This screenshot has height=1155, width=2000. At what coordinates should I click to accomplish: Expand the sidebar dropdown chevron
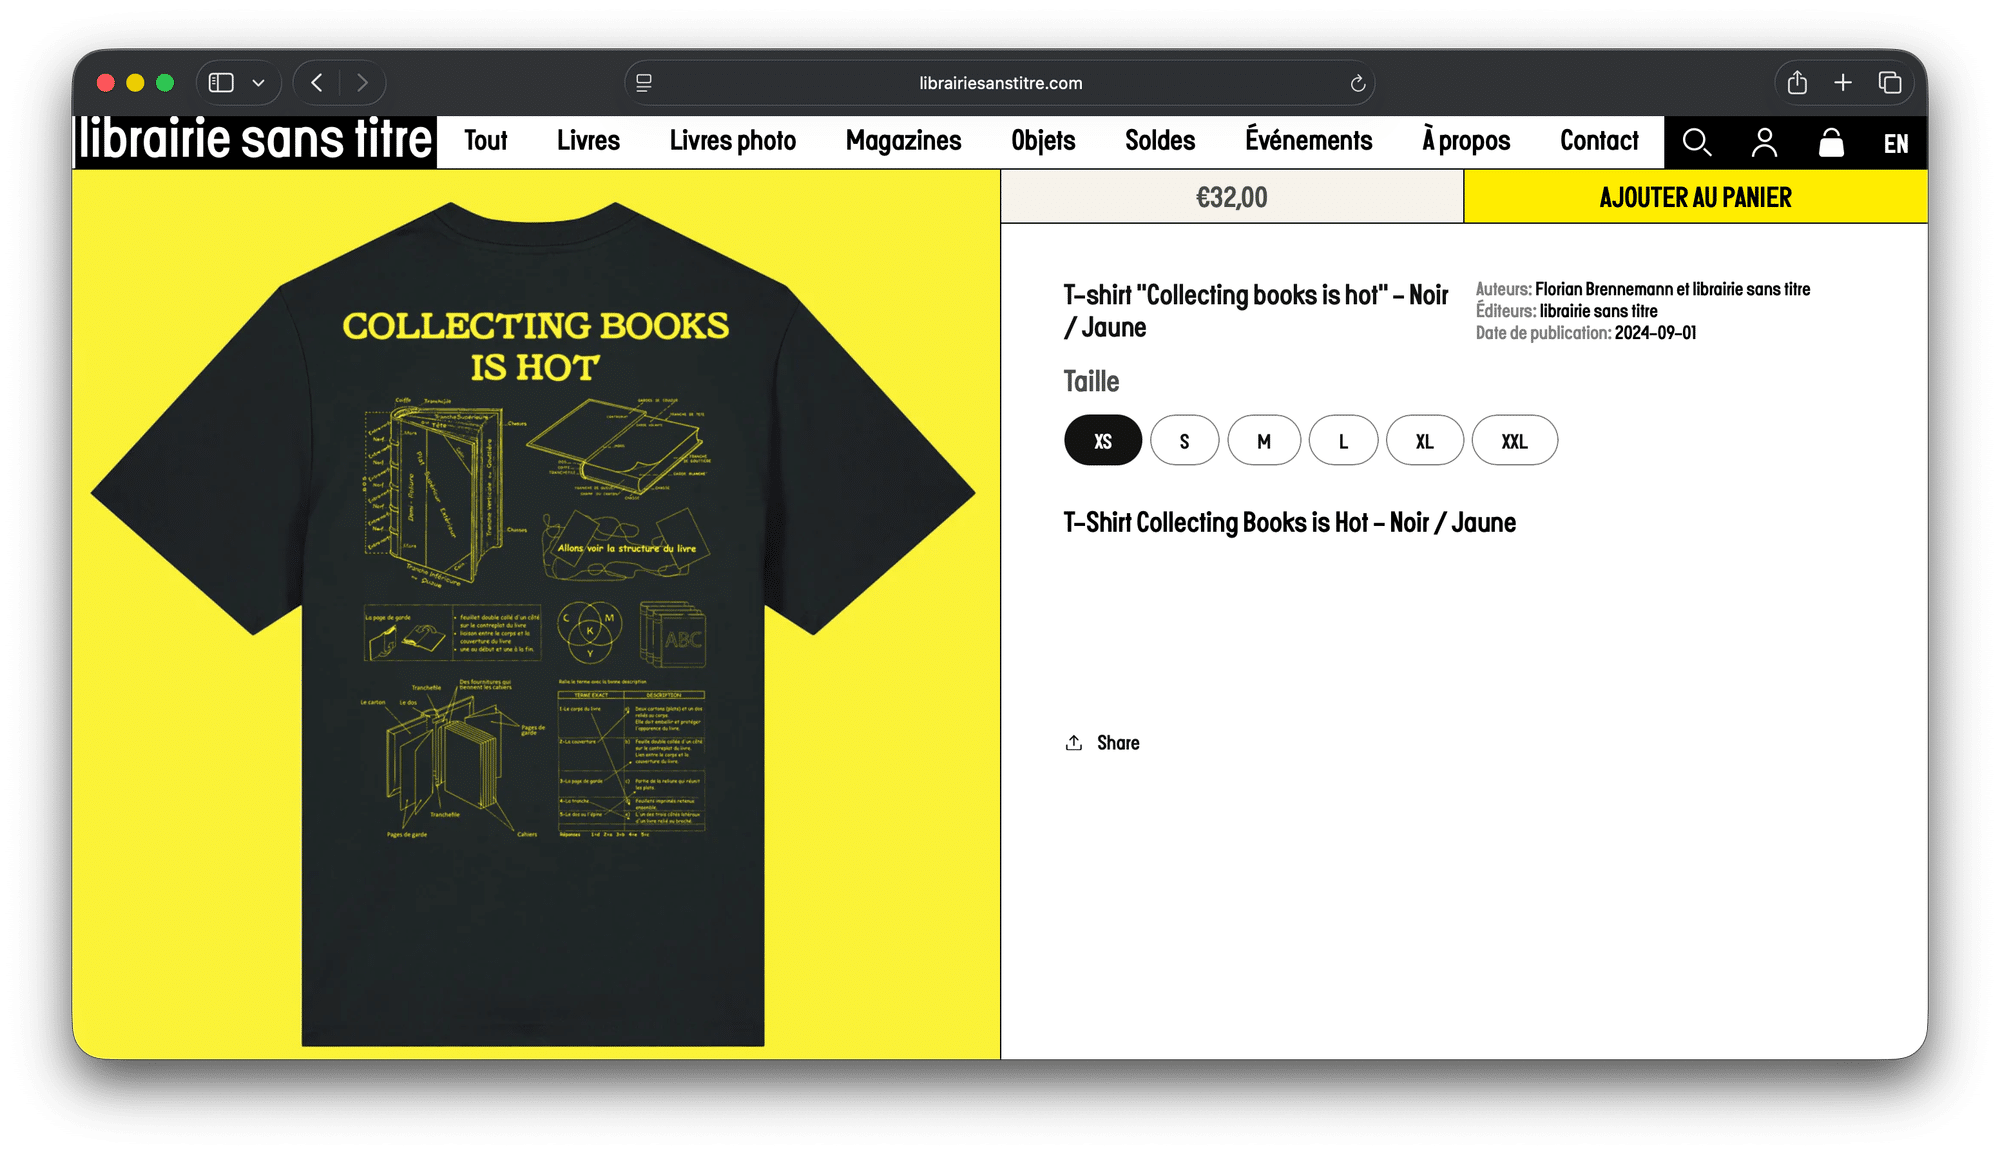click(x=258, y=83)
